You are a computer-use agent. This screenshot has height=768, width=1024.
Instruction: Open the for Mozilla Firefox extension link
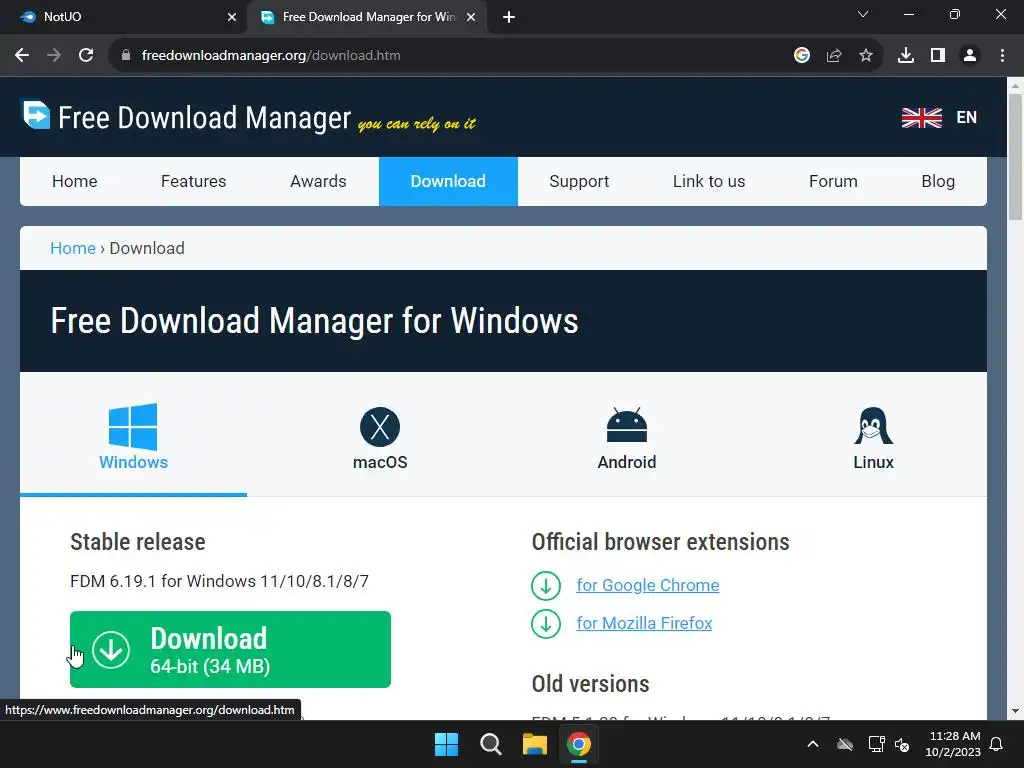644,624
